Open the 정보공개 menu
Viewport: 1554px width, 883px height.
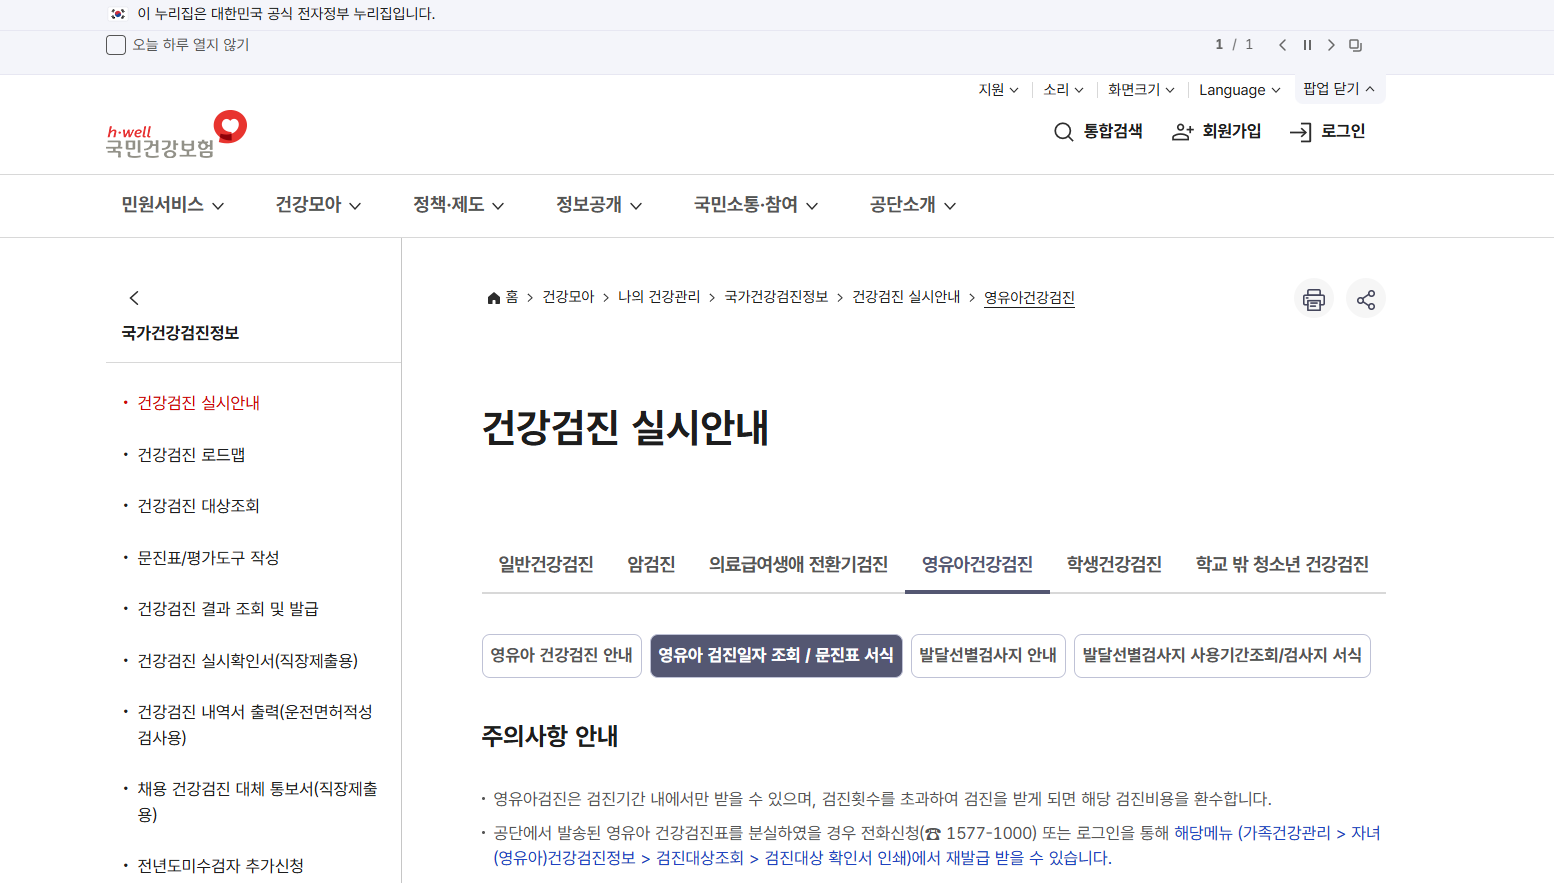[599, 205]
